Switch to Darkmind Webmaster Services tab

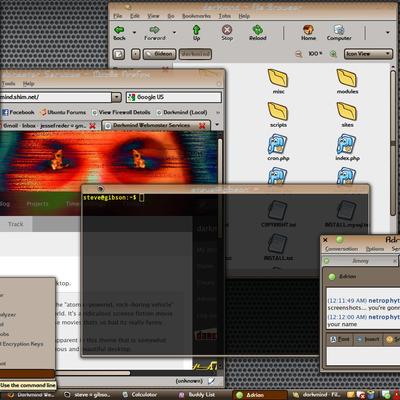[151, 126]
